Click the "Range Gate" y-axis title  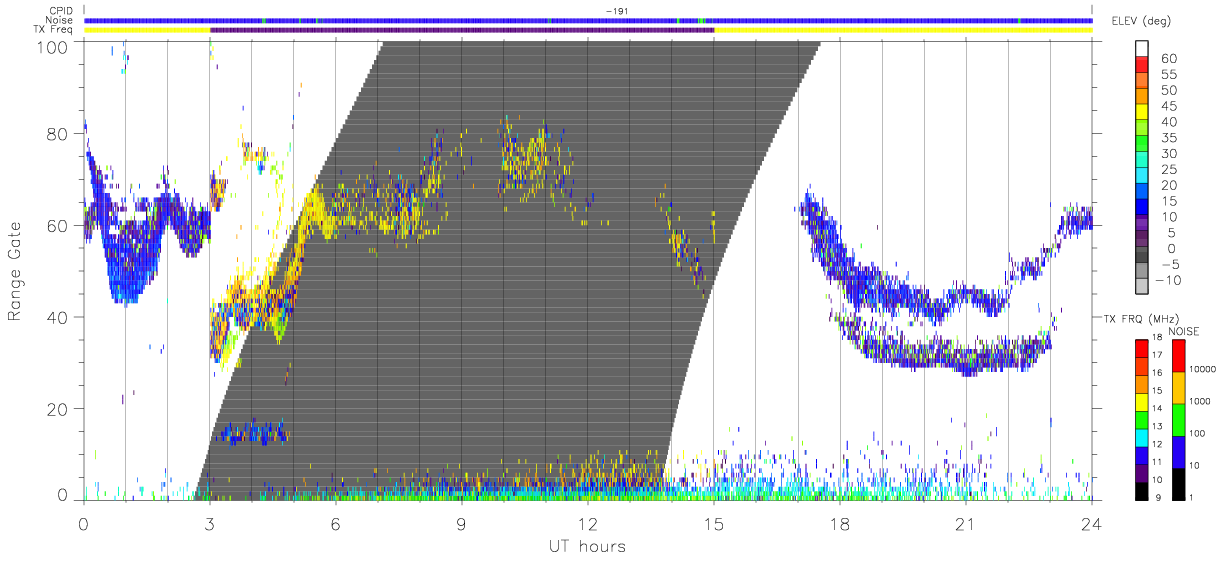pyautogui.click(x=15, y=270)
